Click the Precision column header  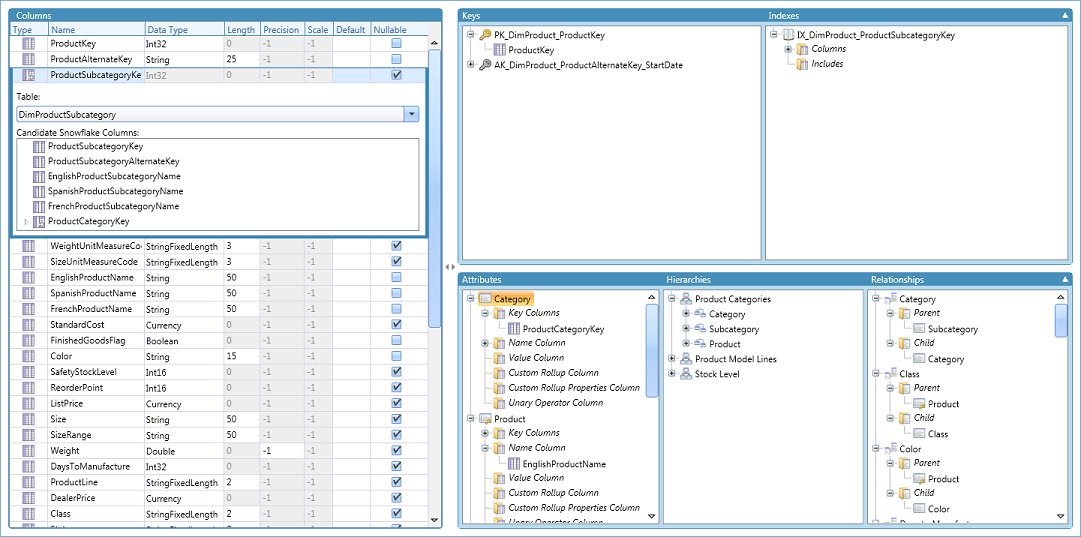[282, 30]
